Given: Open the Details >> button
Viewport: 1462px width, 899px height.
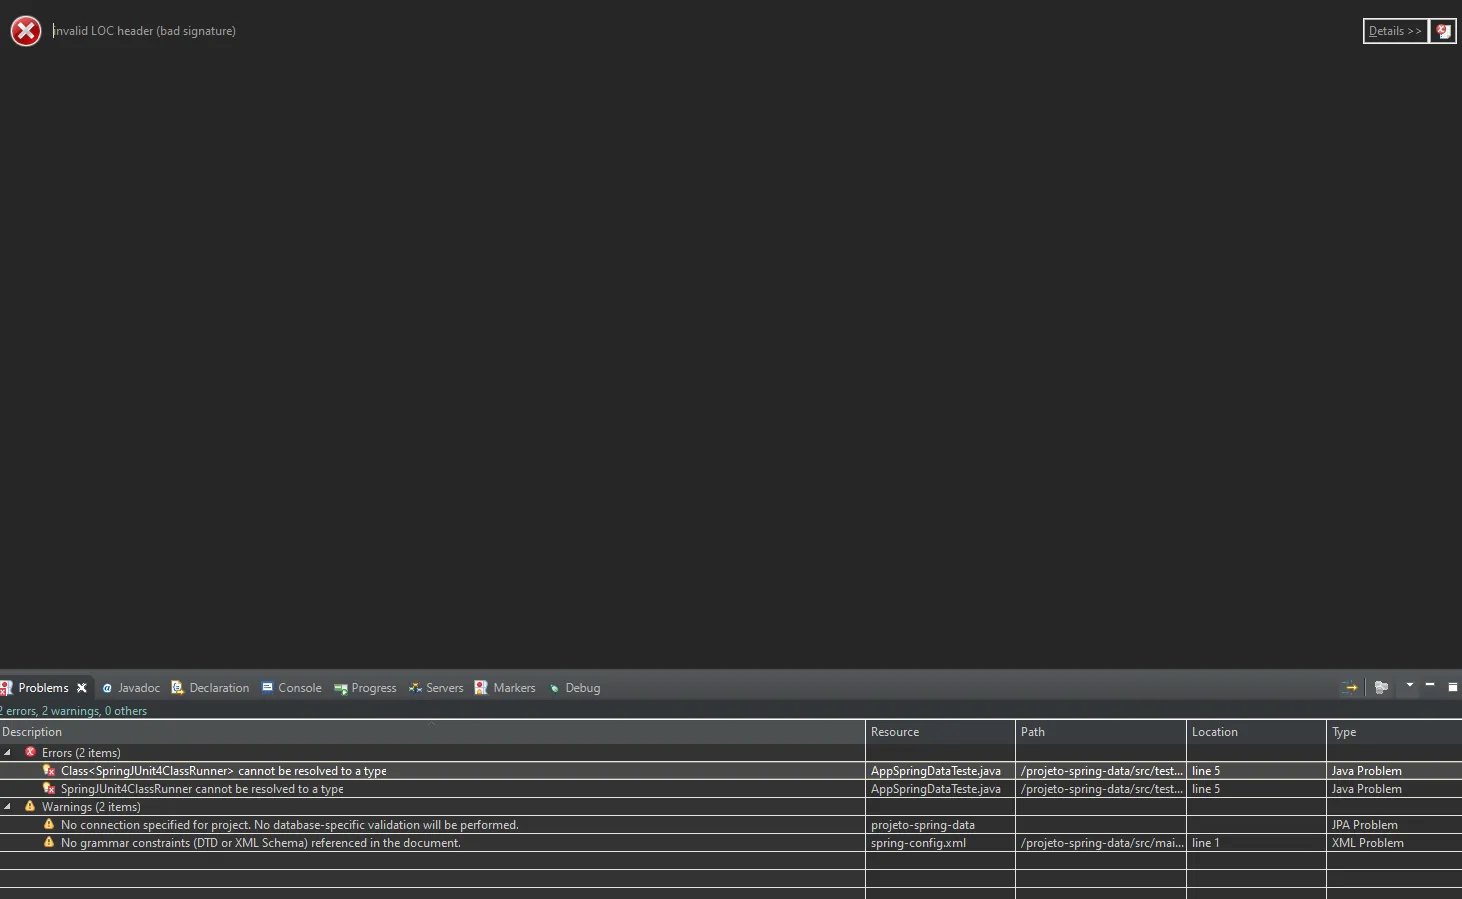Looking at the screenshot, I should [1395, 31].
